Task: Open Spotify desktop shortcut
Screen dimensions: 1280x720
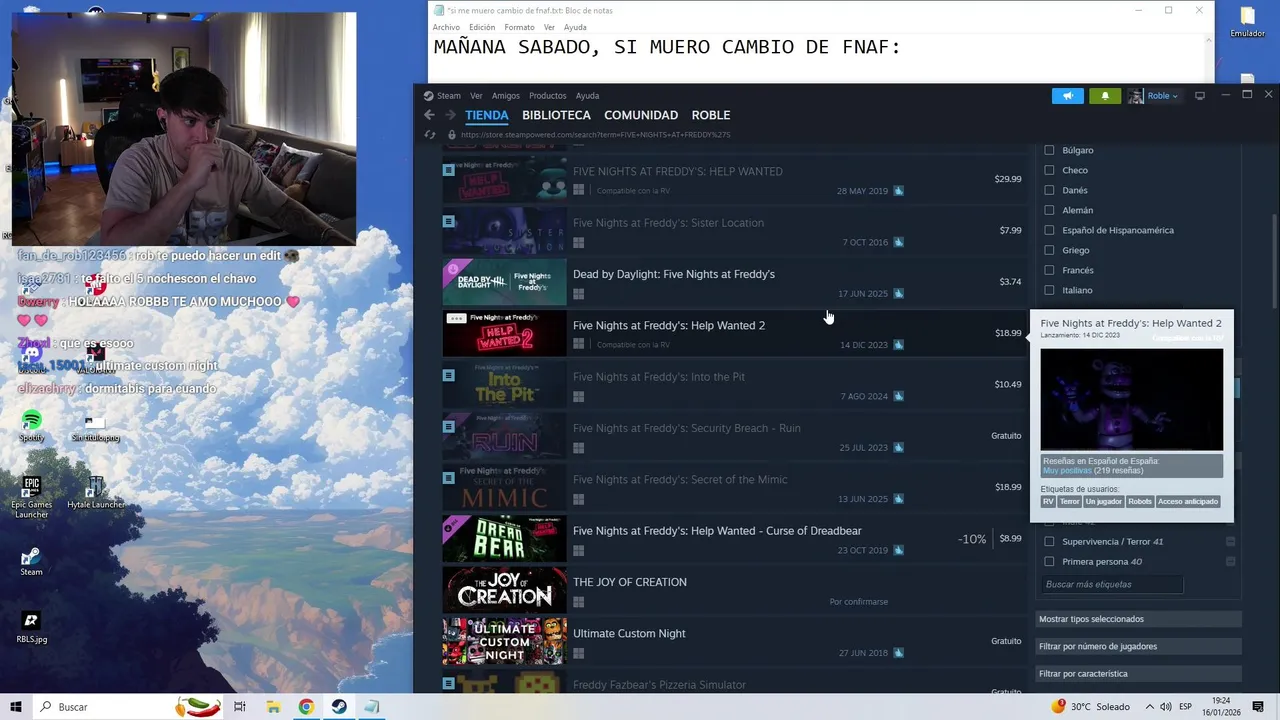Action: pyautogui.click(x=31, y=425)
